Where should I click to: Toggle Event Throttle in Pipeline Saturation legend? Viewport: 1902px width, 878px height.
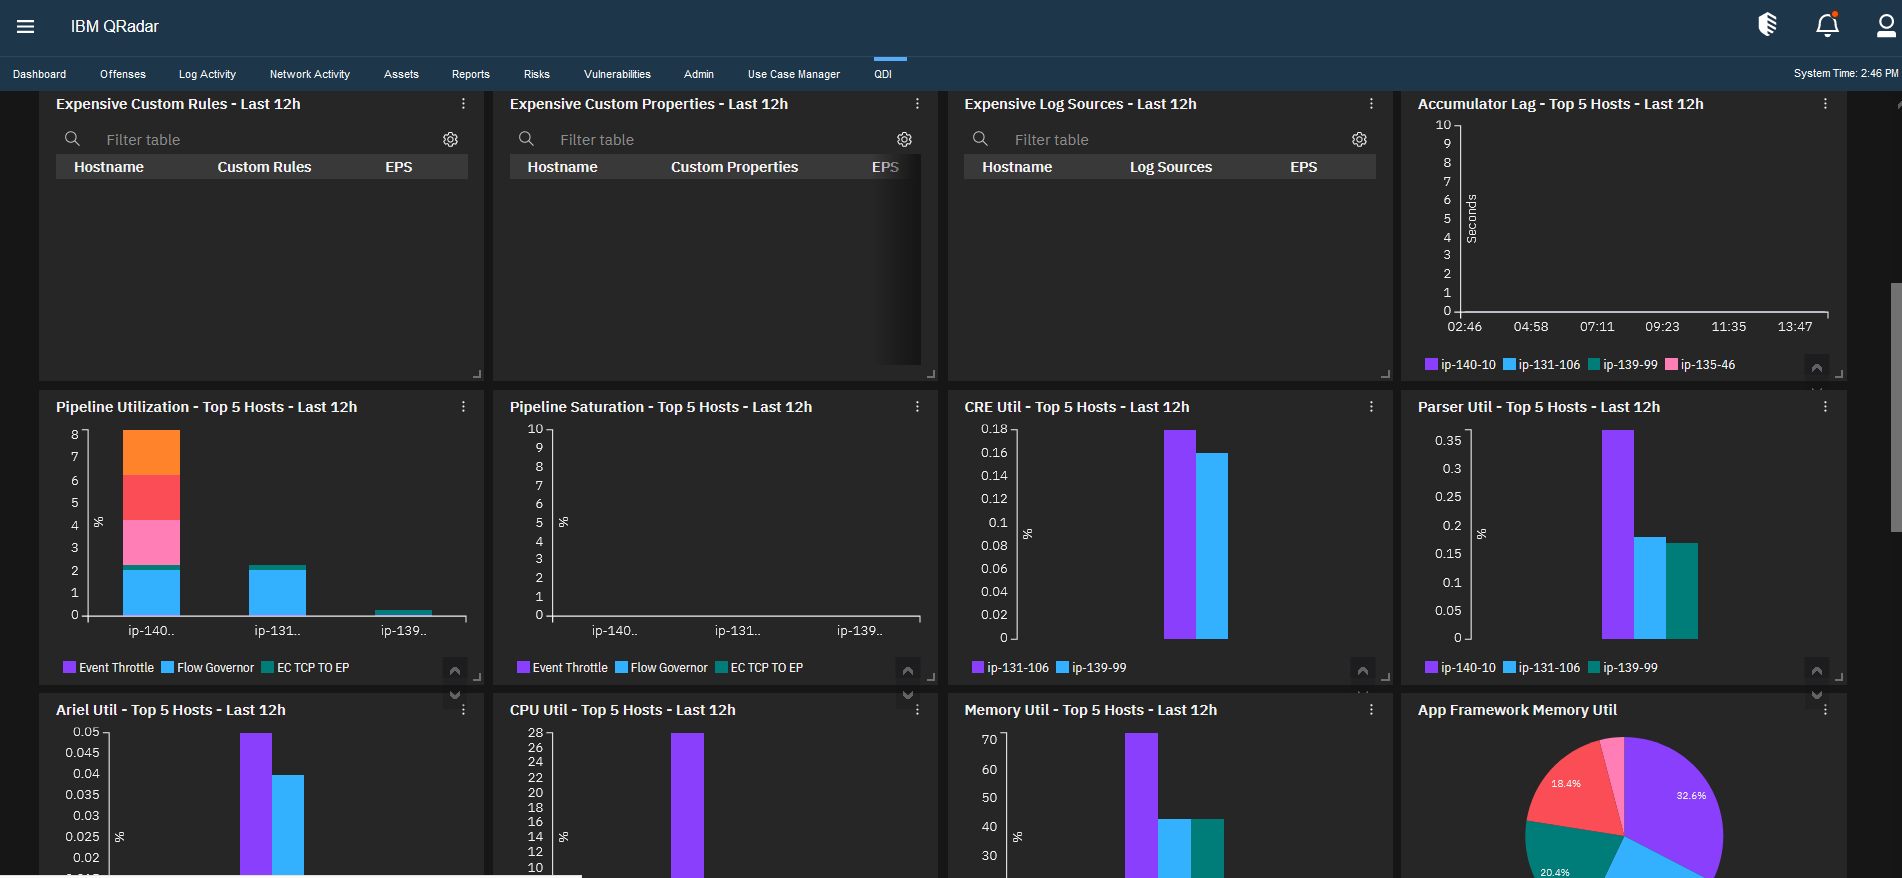click(562, 668)
